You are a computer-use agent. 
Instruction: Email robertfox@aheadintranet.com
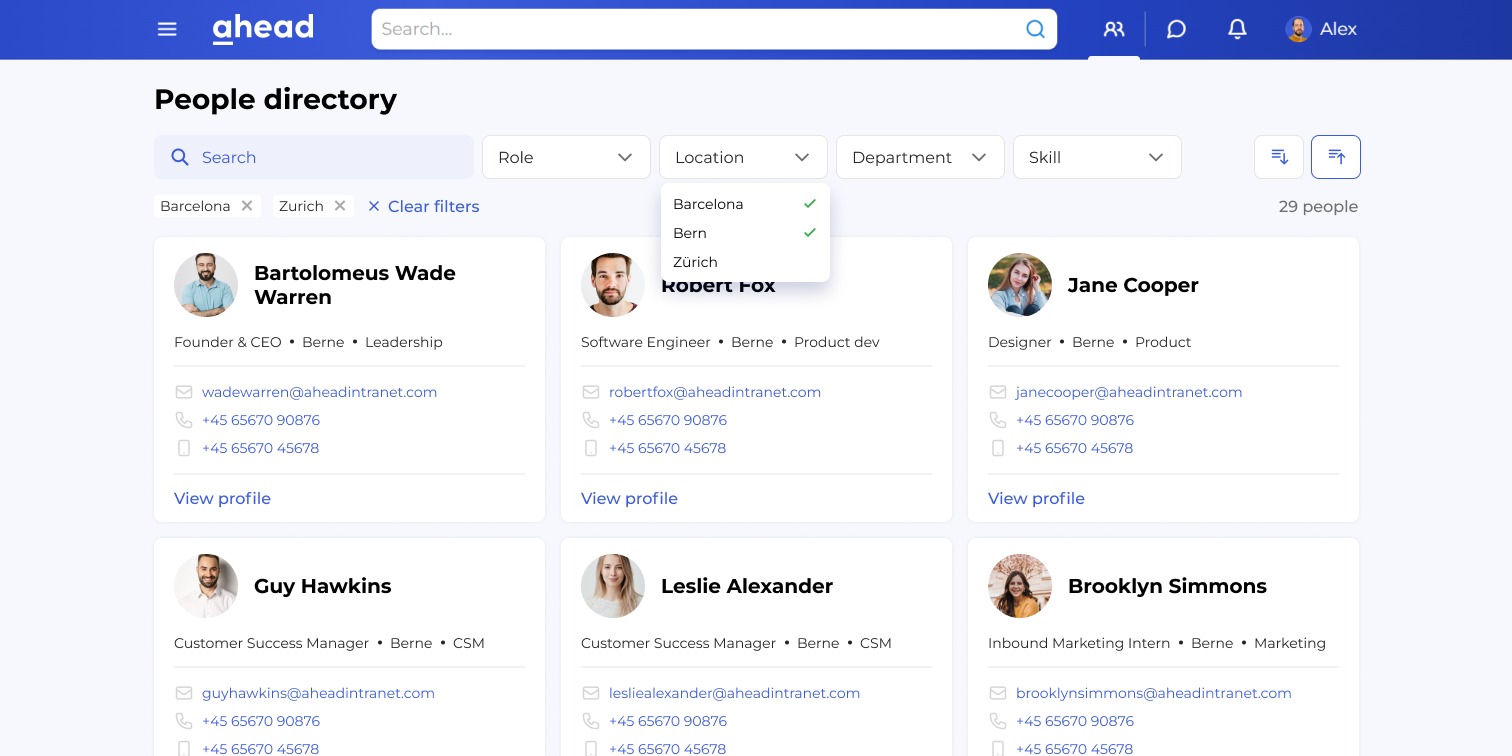(715, 392)
